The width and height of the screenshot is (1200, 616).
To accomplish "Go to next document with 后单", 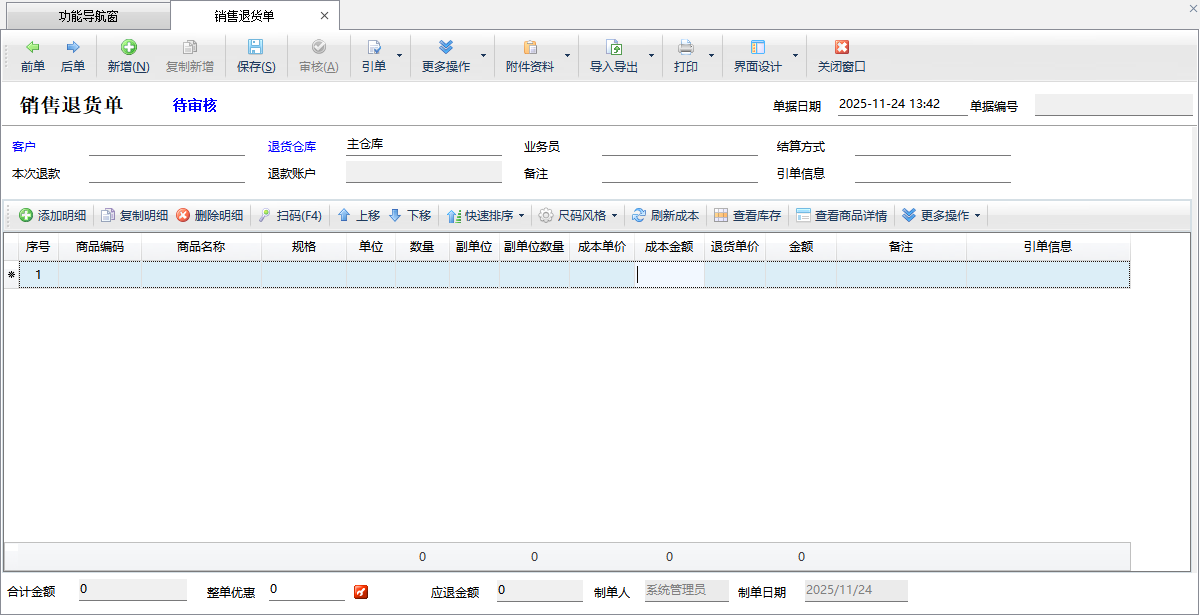I will tap(73, 47).
